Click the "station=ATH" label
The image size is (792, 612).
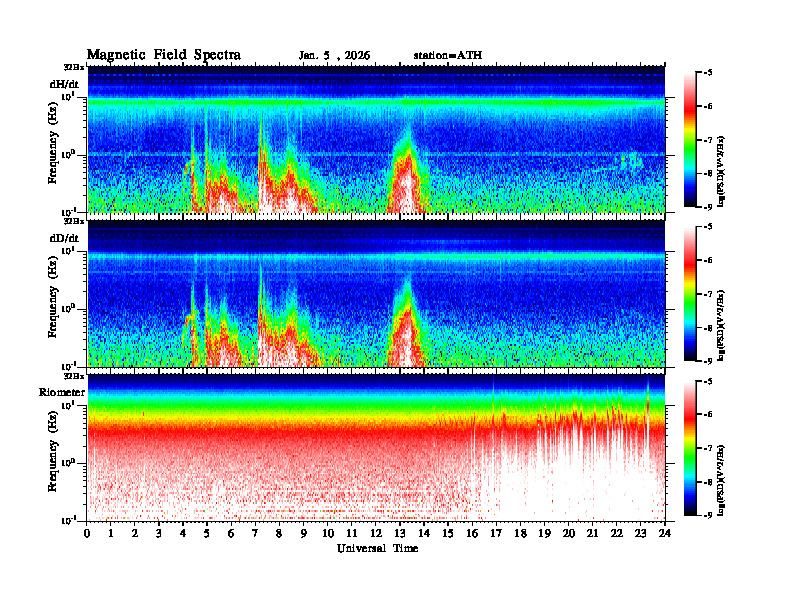point(448,55)
